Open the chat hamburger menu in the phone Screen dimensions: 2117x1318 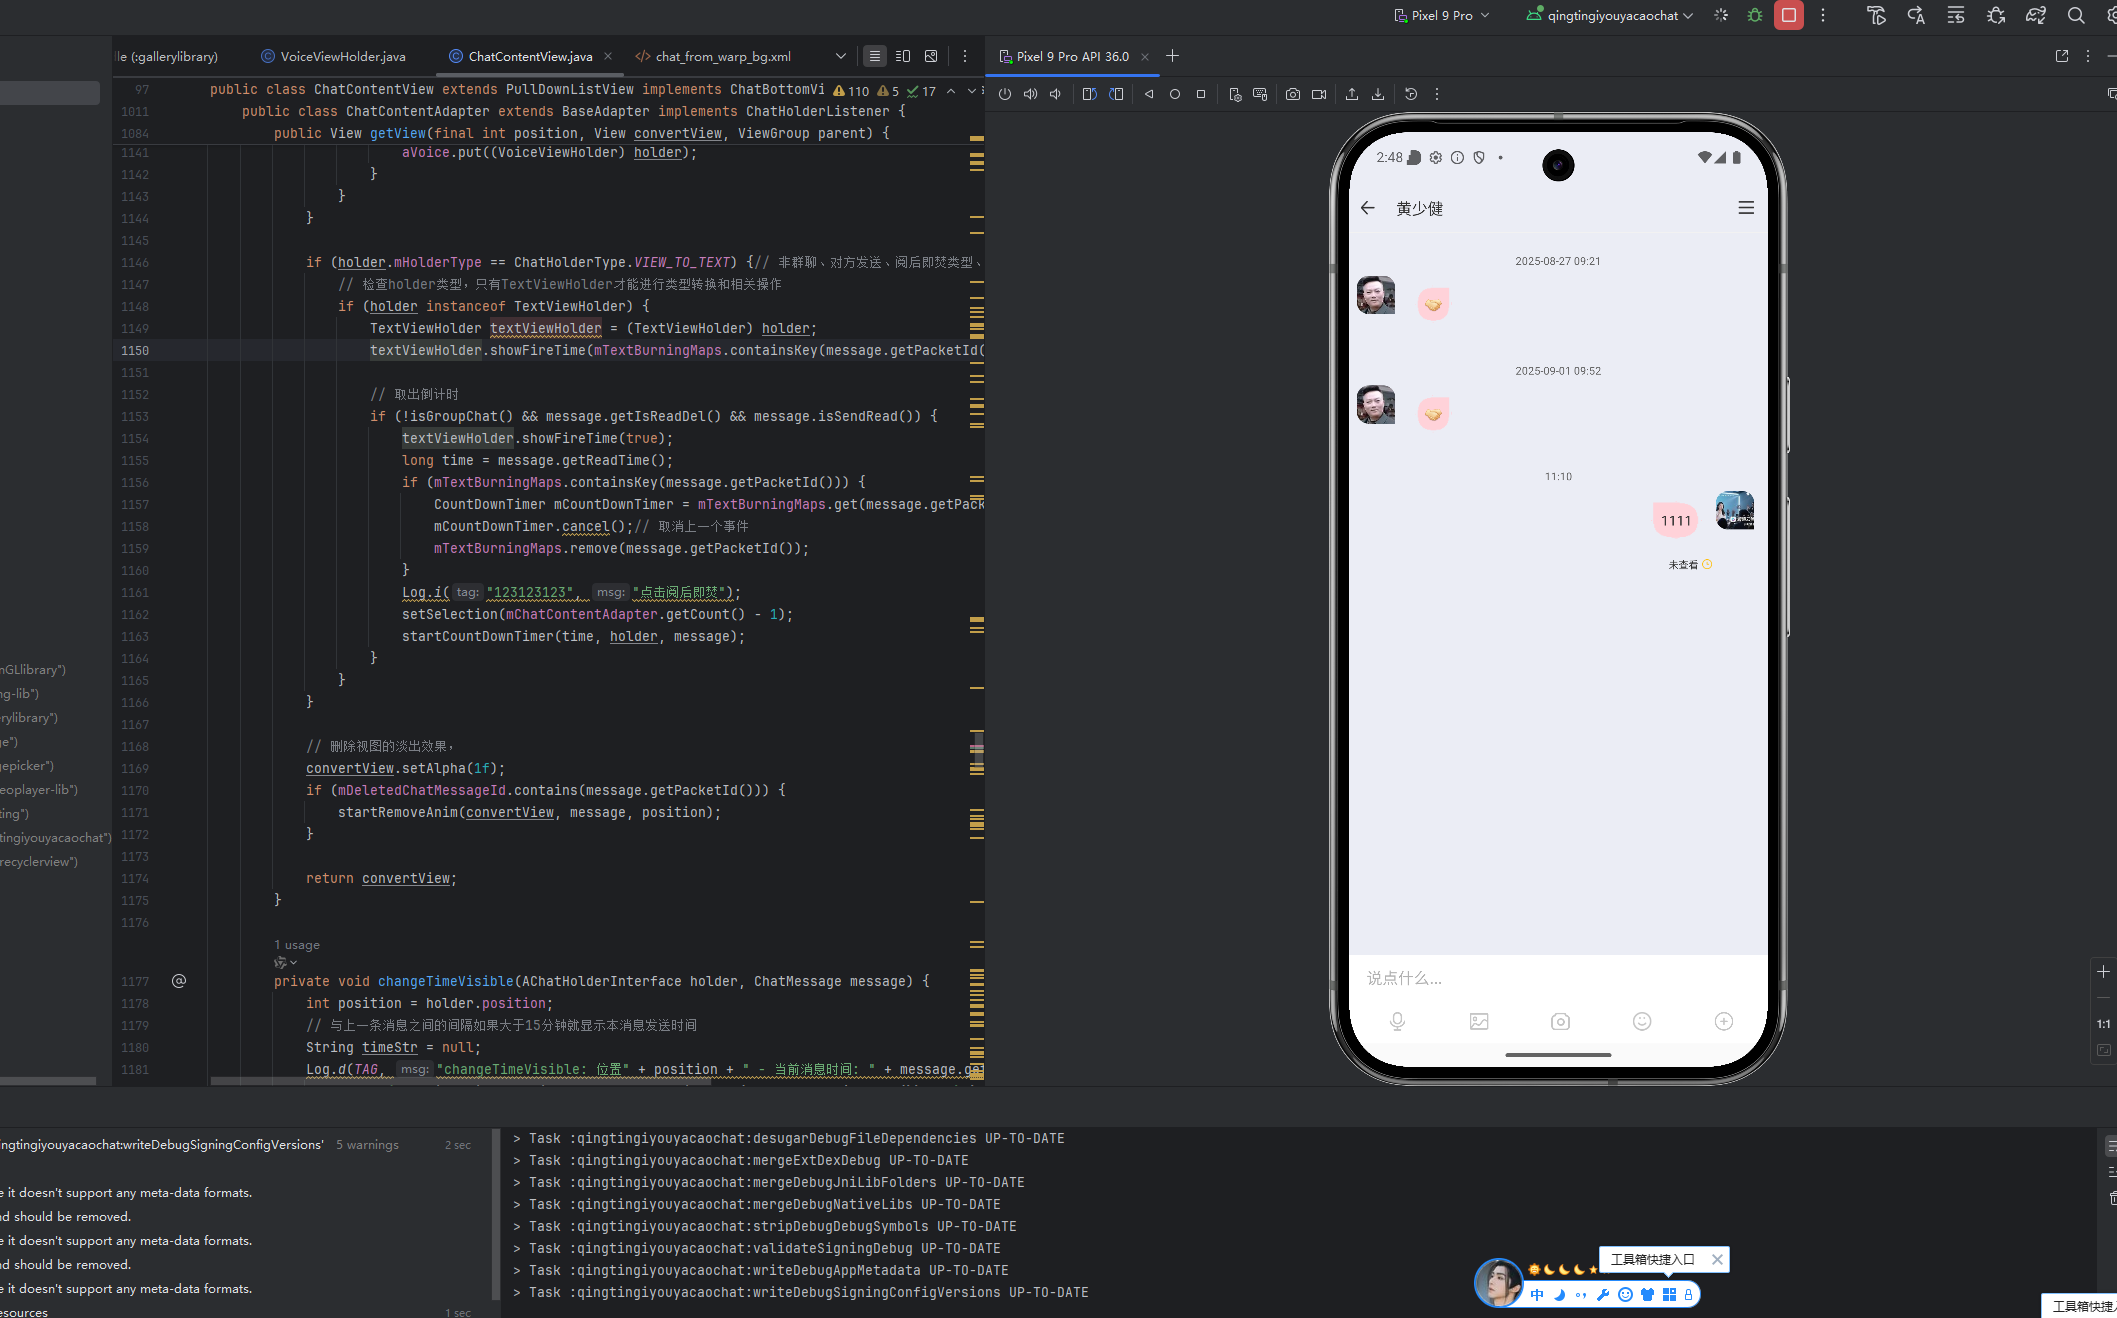[1746, 208]
